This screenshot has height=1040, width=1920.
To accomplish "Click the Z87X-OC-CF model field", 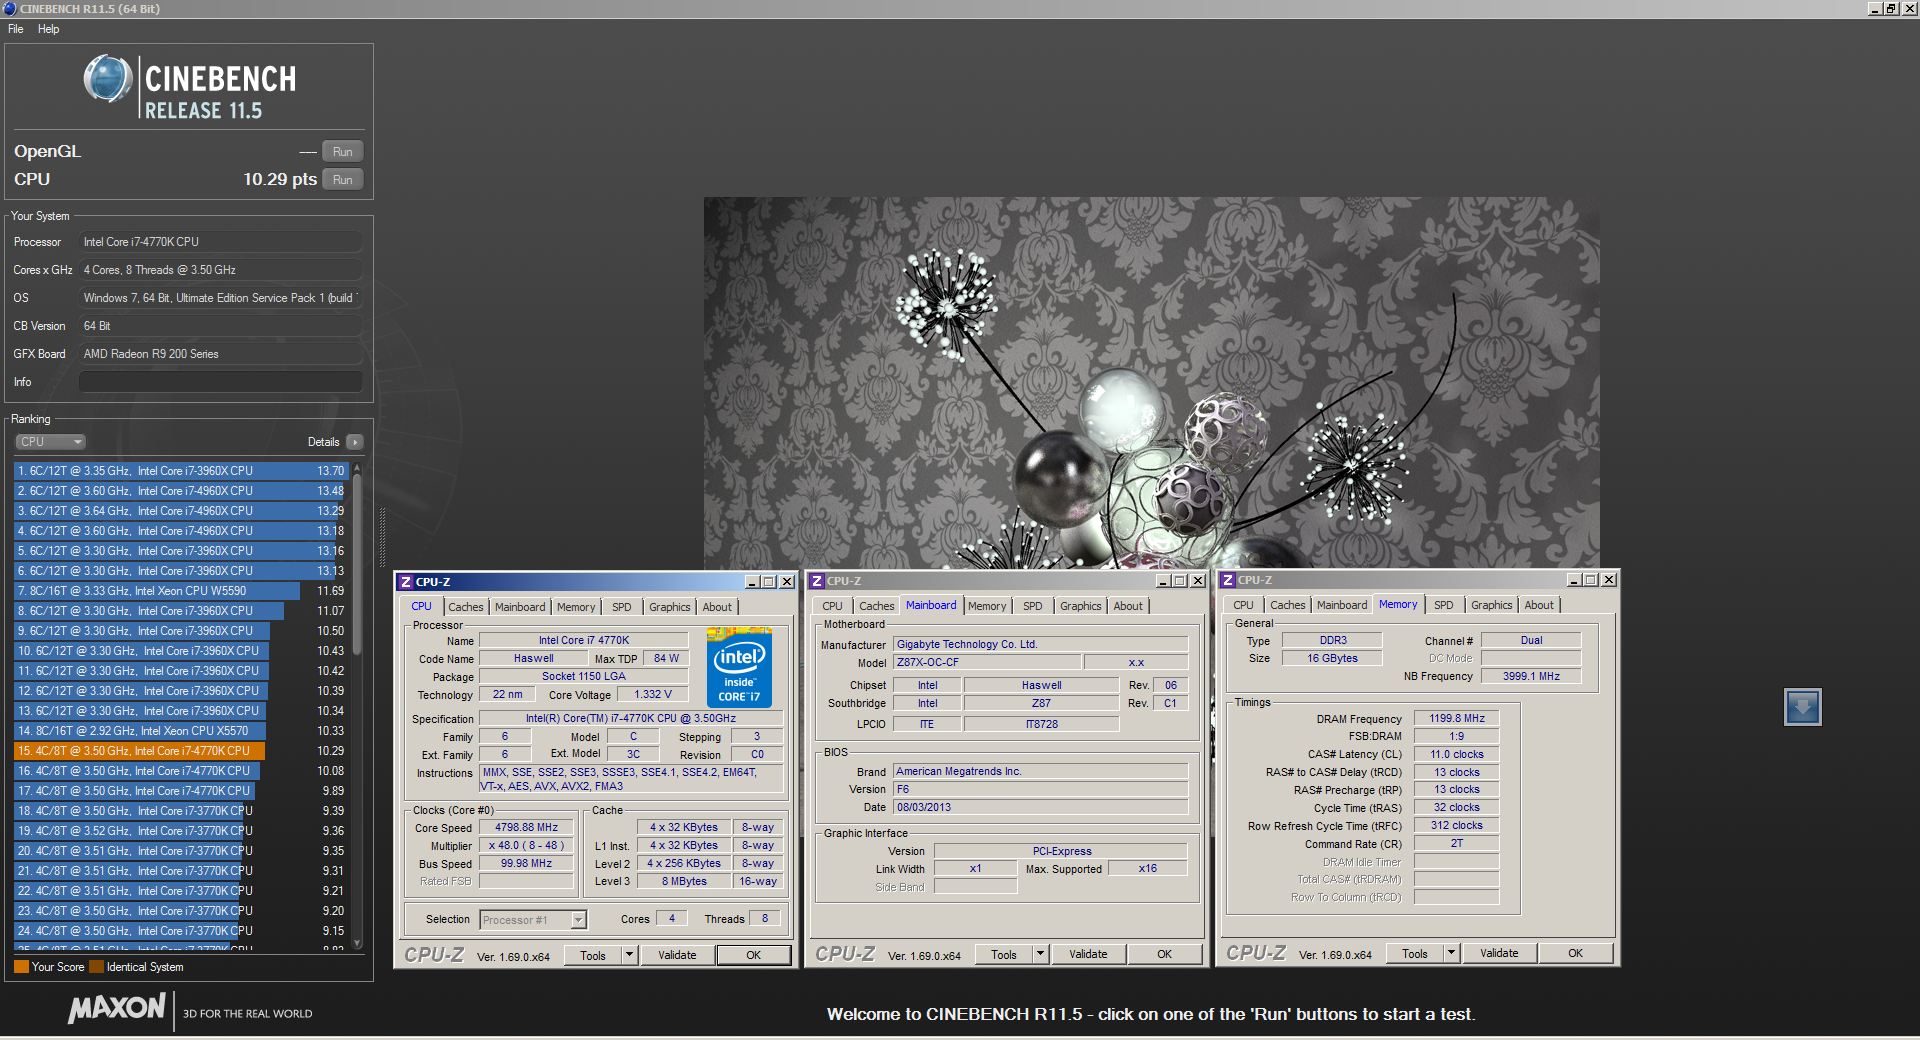I will coord(987,662).
